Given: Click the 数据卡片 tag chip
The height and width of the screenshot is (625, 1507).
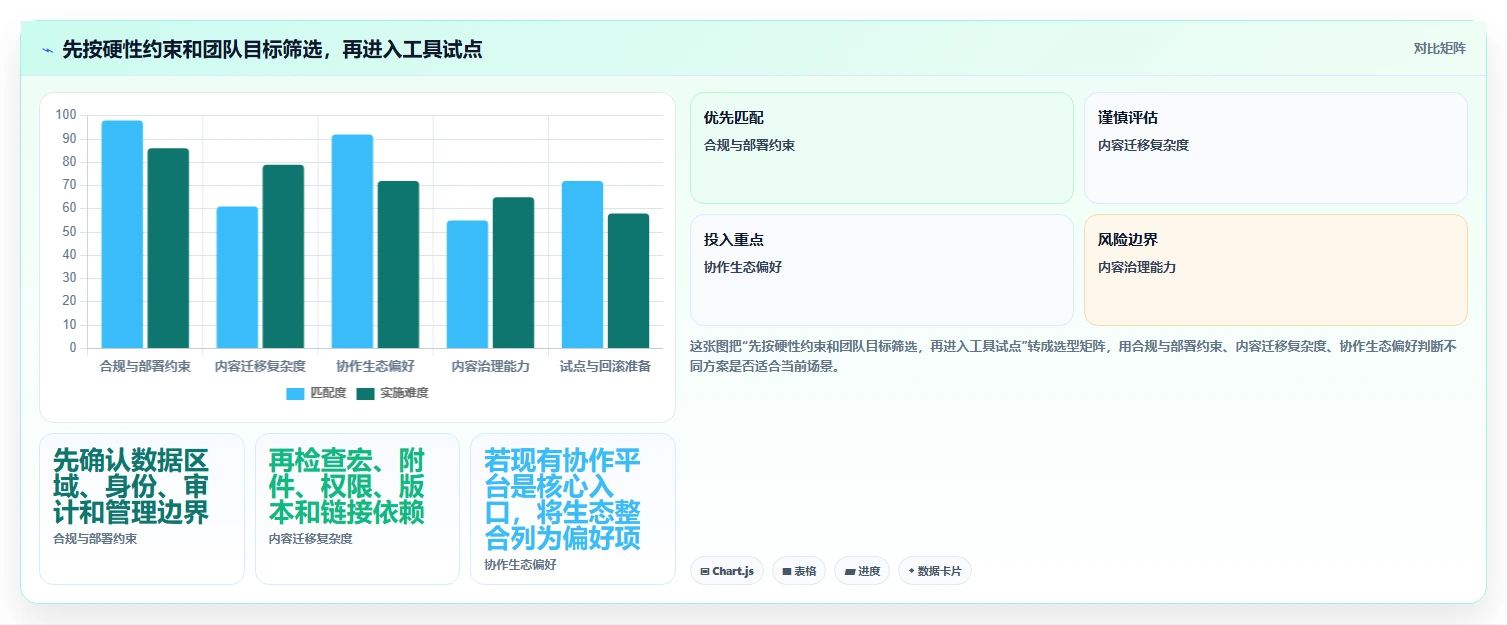Looking at the screenshot, I should pos(935,571).
